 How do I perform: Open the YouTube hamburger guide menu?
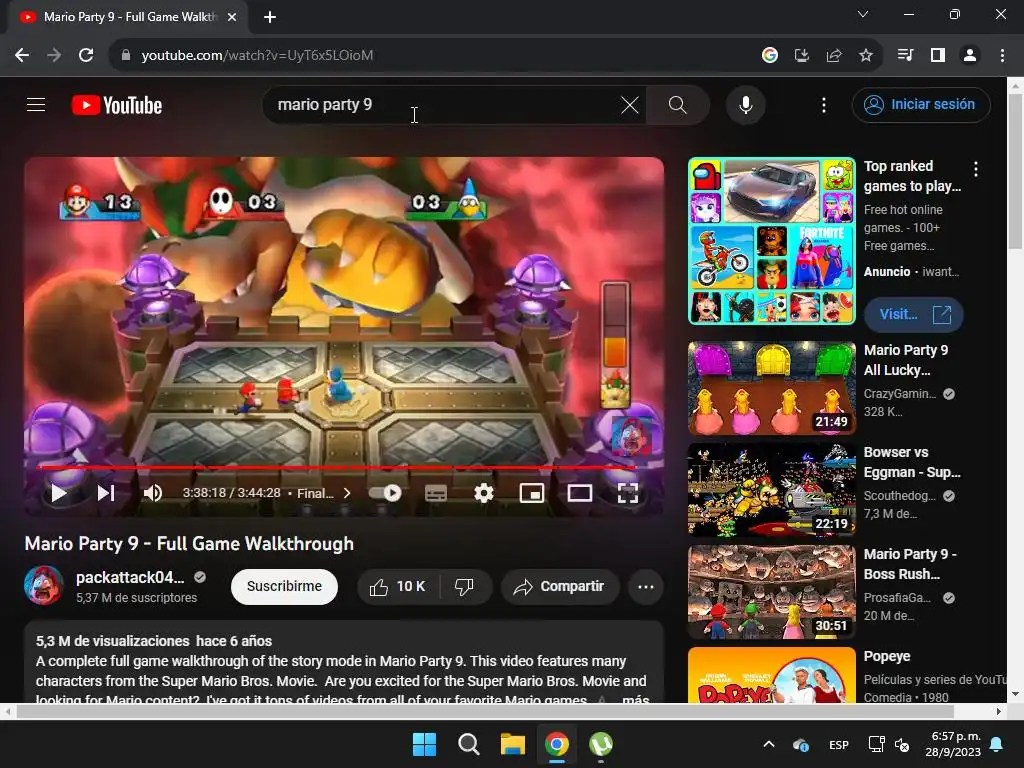[x=36, y=104]
